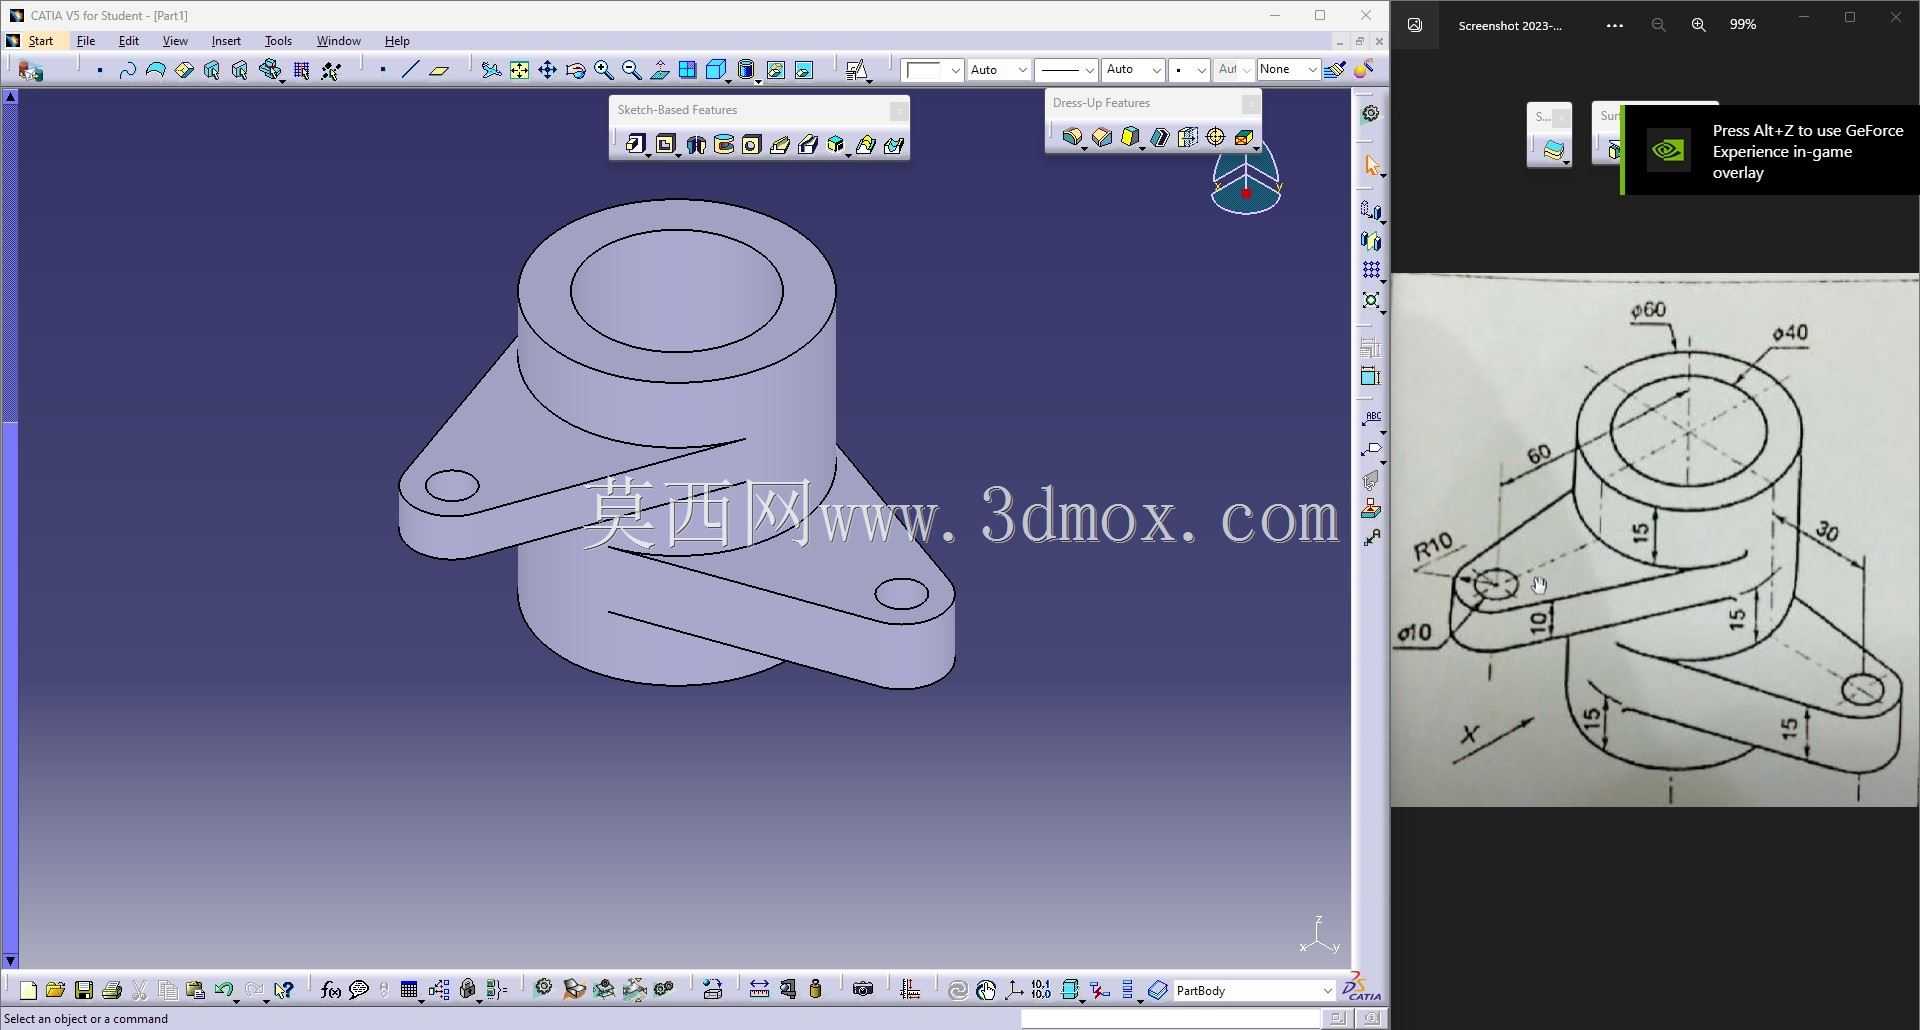Viewport: 1920px width, 1030px height.
Task: Expand the shading view mode flyout arrow
Action: [757, 80]
